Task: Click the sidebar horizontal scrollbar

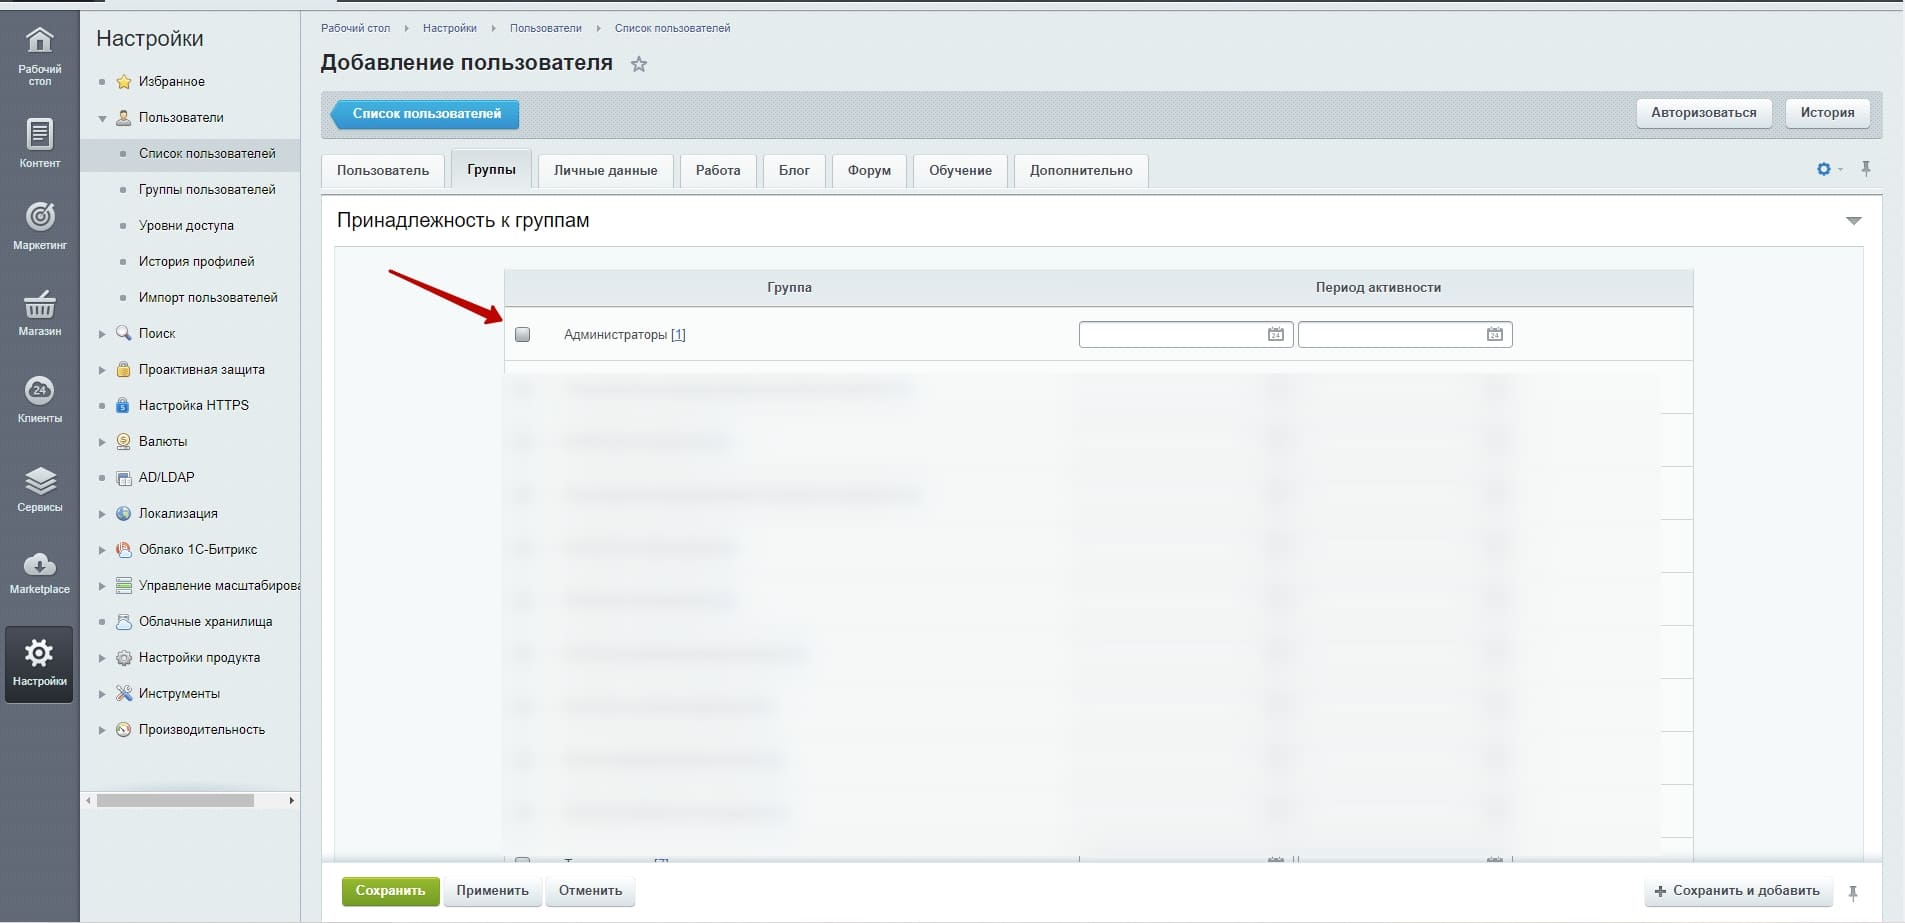Action: (175, 801)
